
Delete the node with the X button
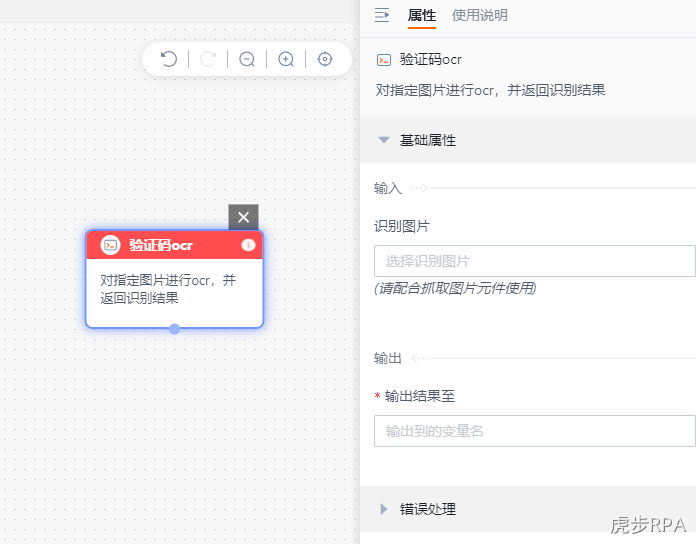(243, 217)
